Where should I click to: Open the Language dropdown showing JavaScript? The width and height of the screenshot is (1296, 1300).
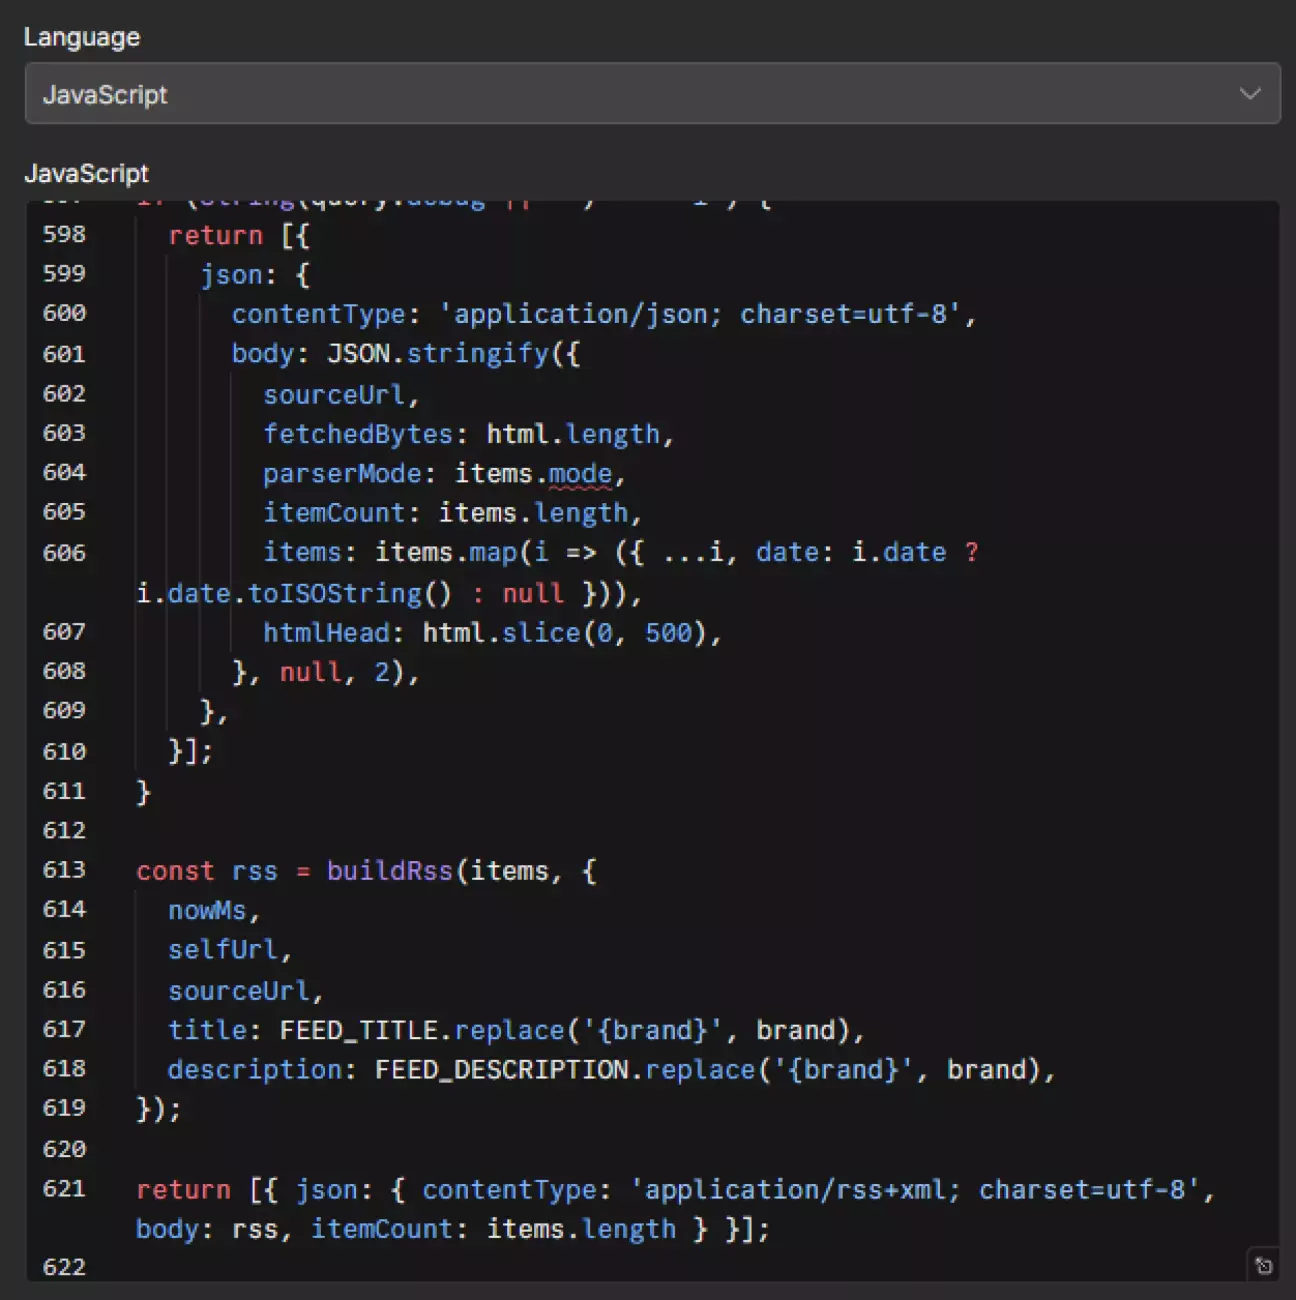[652, 94]
